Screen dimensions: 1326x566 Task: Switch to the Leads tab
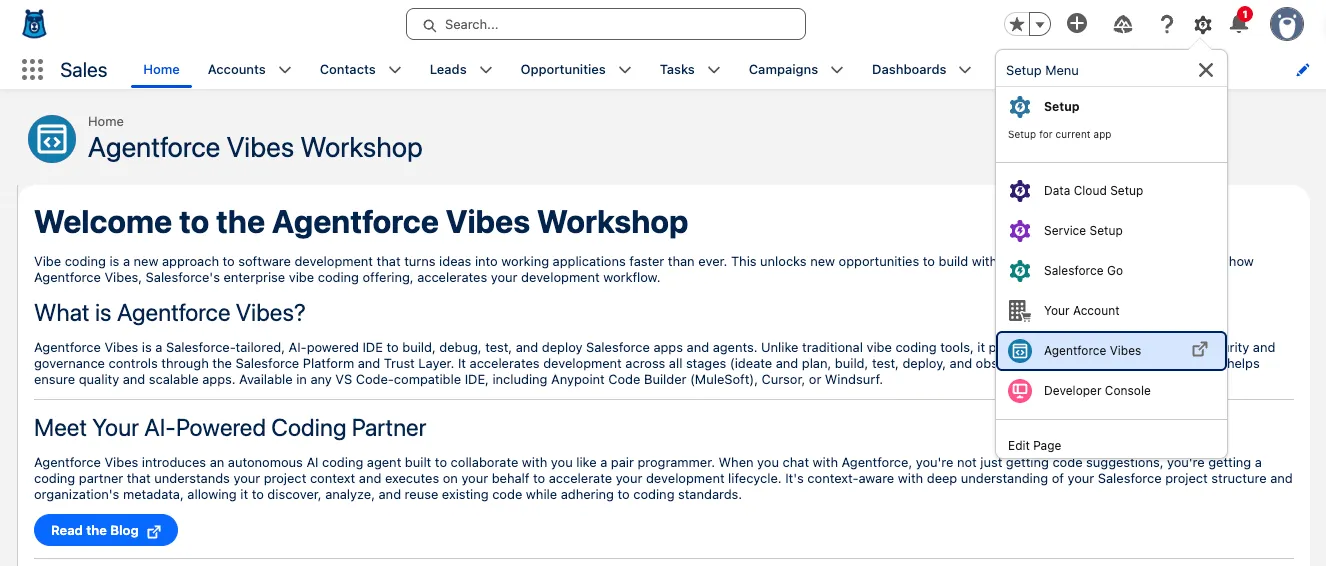pyautogui.click(x=448, y=70)
